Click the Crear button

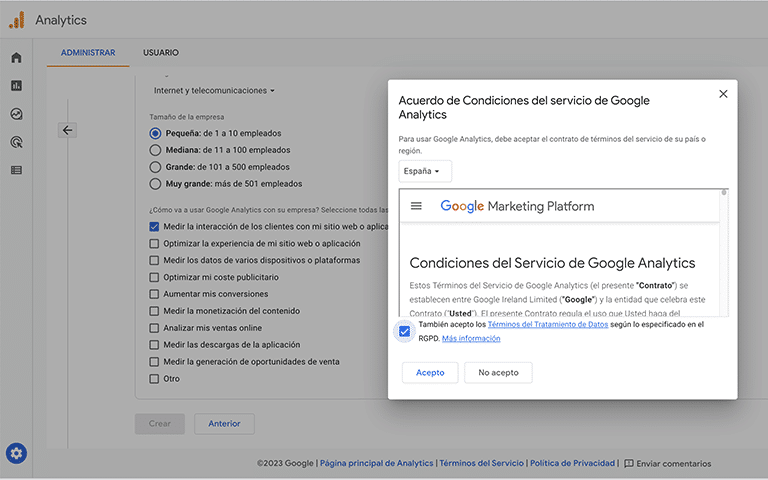click(160, 424)
